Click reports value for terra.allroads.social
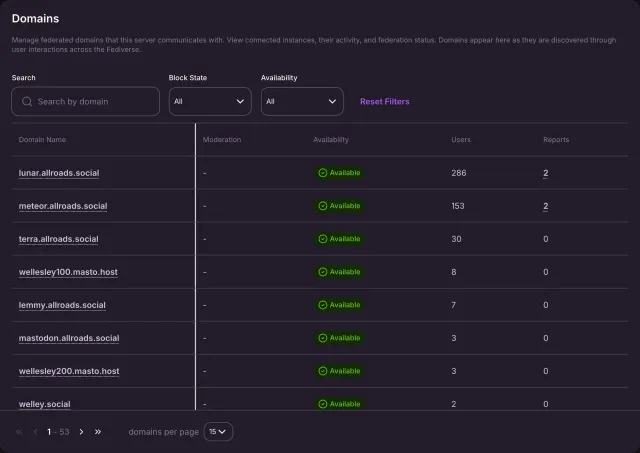This screenshot has width=640, height=453. click(546, 239)
